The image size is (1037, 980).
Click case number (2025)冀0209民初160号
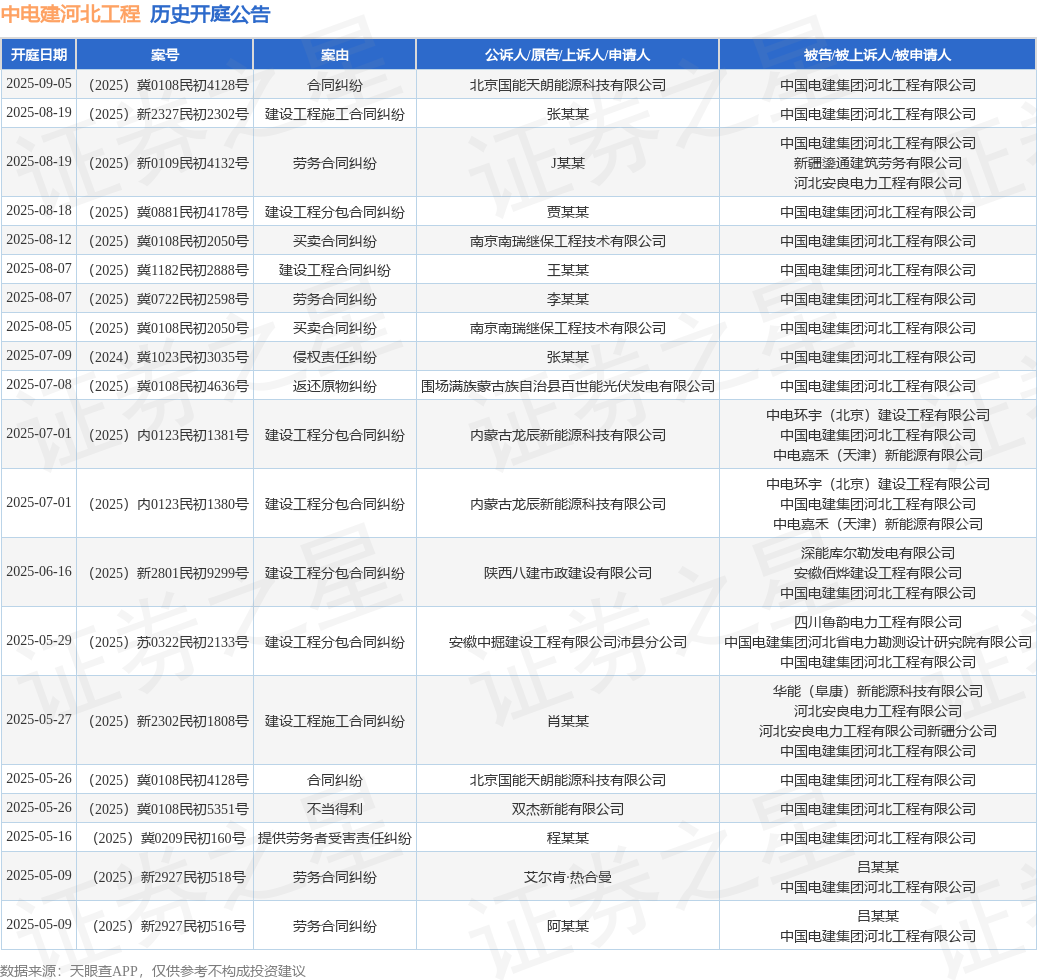pos(169,838)
